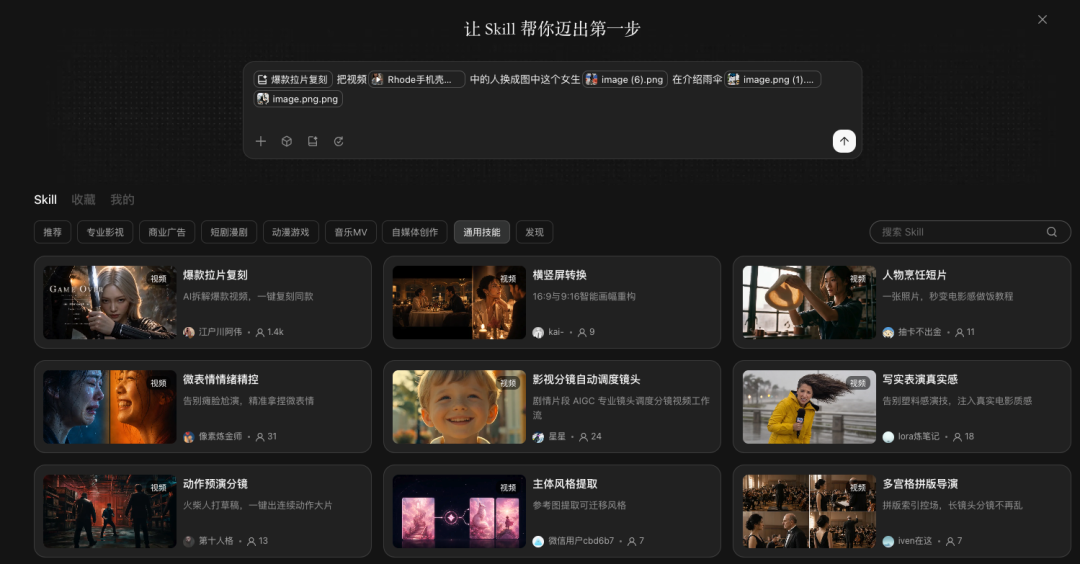The height and width of the screenshot is (564, 1080).
Task: Switch to the 我的 tab
Action: pyautogui.click(x=122, y=200)
